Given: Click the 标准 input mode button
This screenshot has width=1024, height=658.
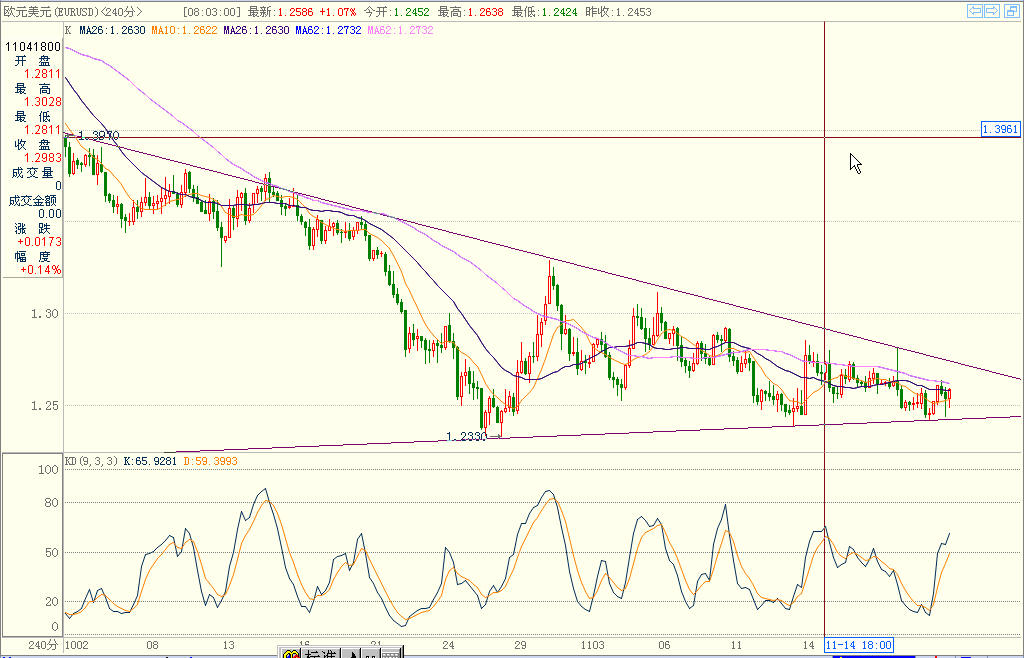Looking at the screenshot, I should pos(320,653).
